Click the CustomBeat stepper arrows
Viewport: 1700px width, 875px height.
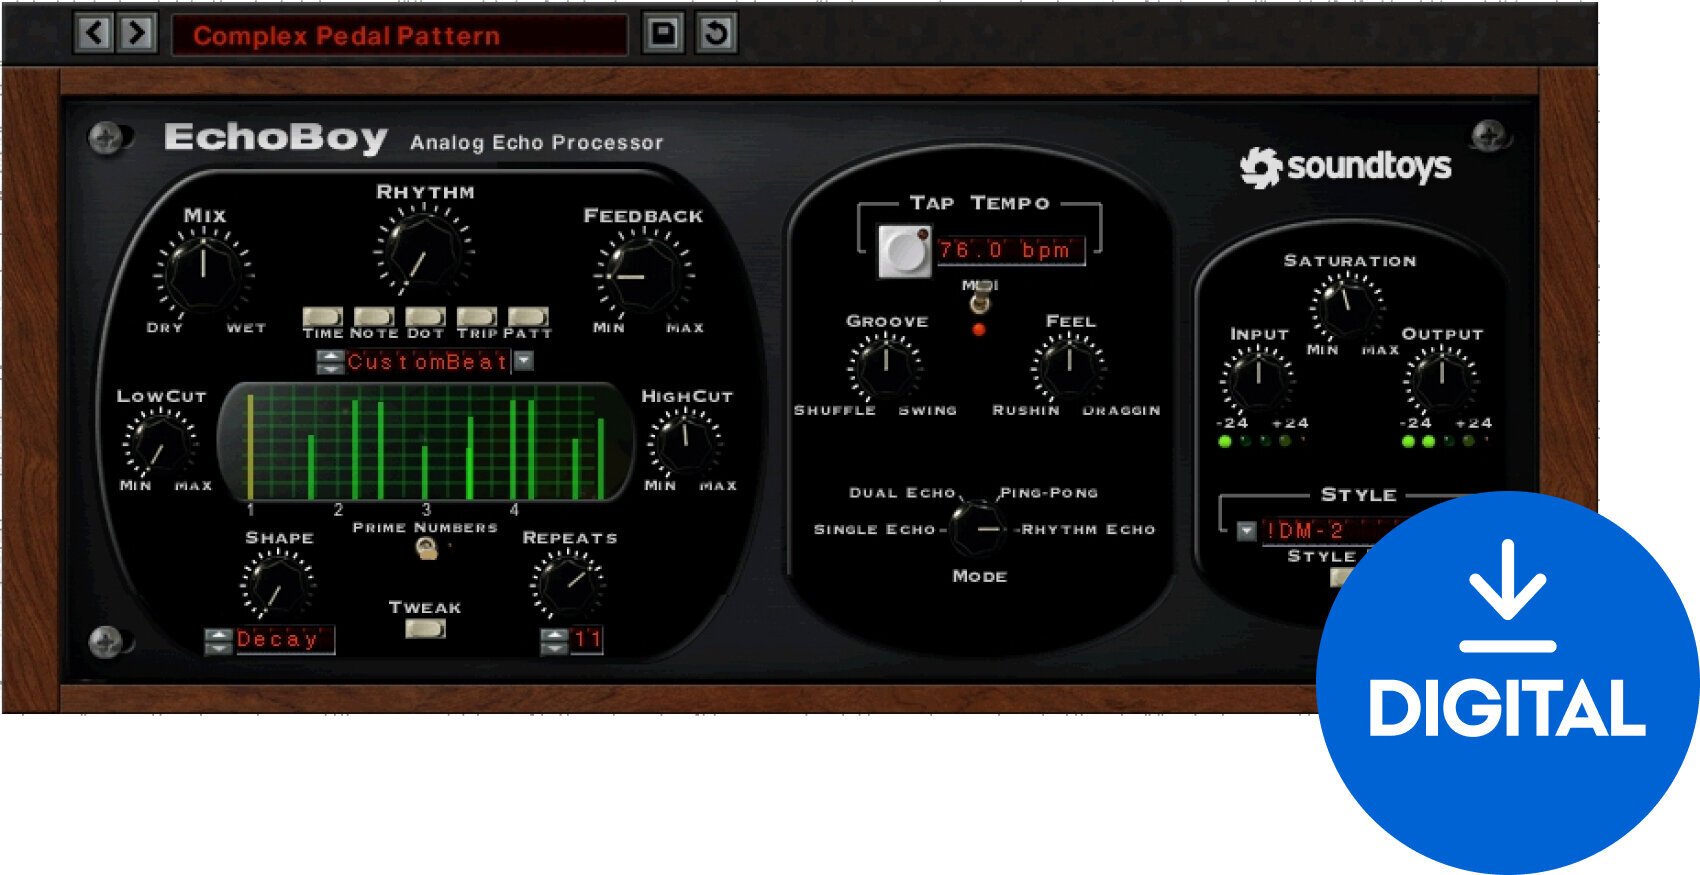pyautogui.click(x=330, y=362)
